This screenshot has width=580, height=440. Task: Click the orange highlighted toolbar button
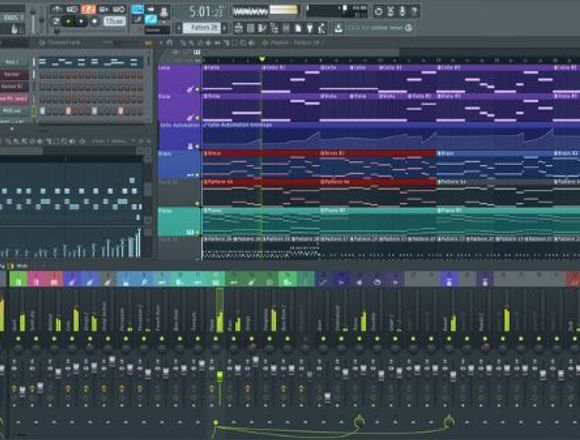click(x=88, y=9)
